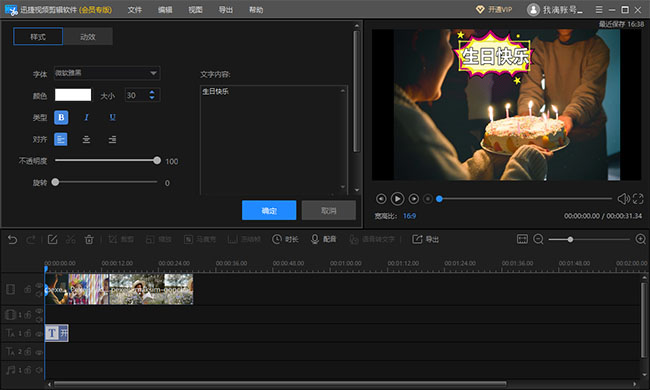
Task: Enter fullscreen preview mode
Action: (x=638, y=199)
